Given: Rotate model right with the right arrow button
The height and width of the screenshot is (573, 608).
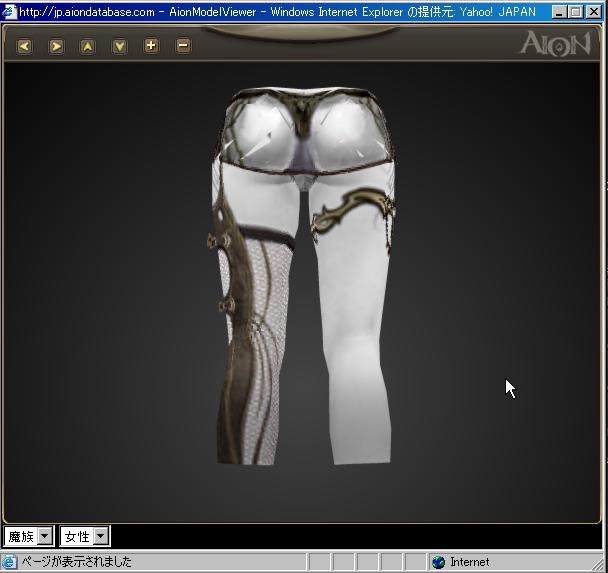Looking at the screenshot, I should (56, 47).
